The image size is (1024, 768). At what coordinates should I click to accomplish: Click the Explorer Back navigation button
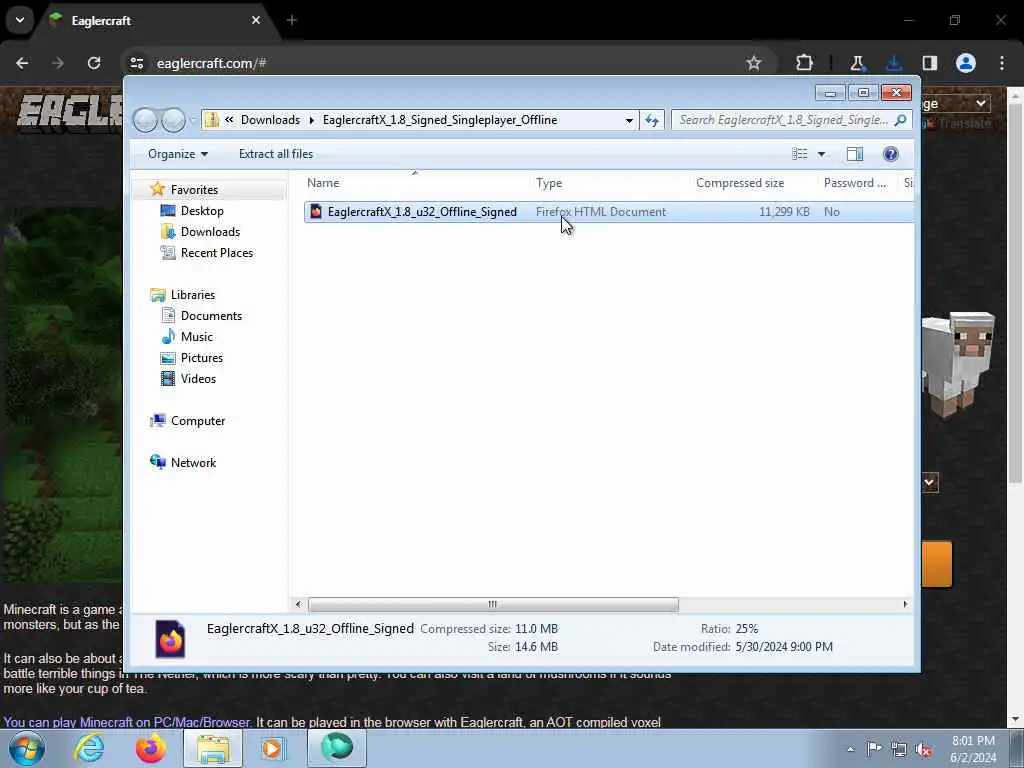[x=145, y=120]
